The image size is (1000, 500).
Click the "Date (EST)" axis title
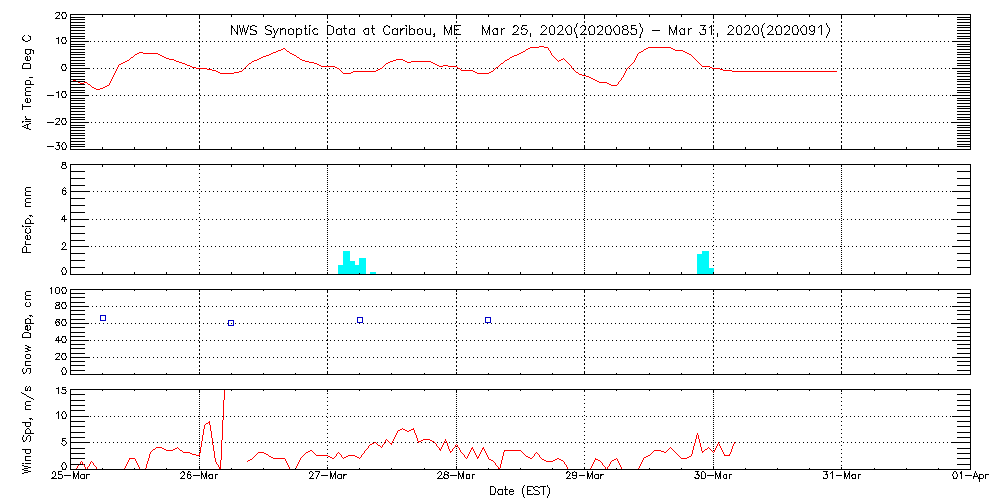pyautogui.click(x=520, y=491)
